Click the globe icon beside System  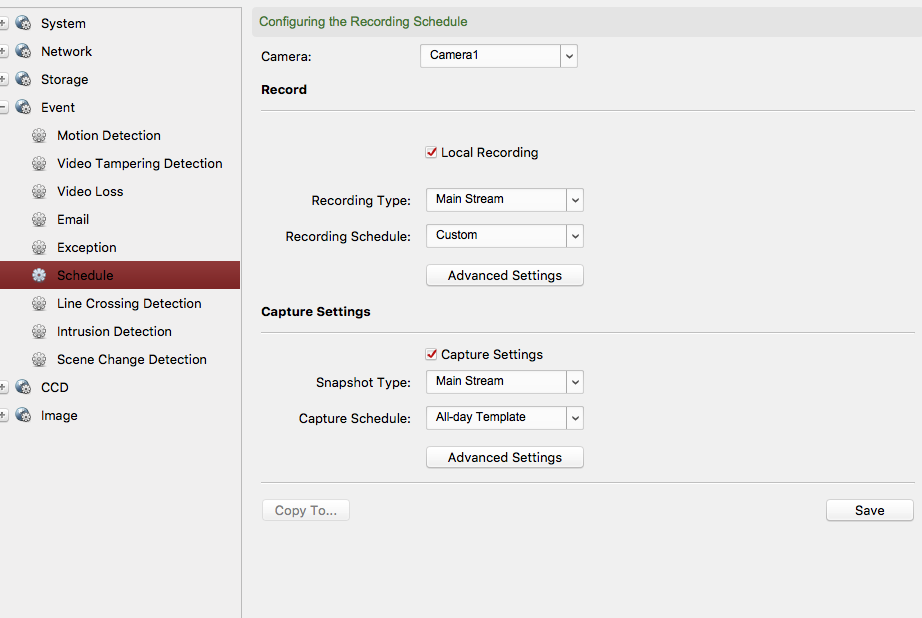pos(23,24)
